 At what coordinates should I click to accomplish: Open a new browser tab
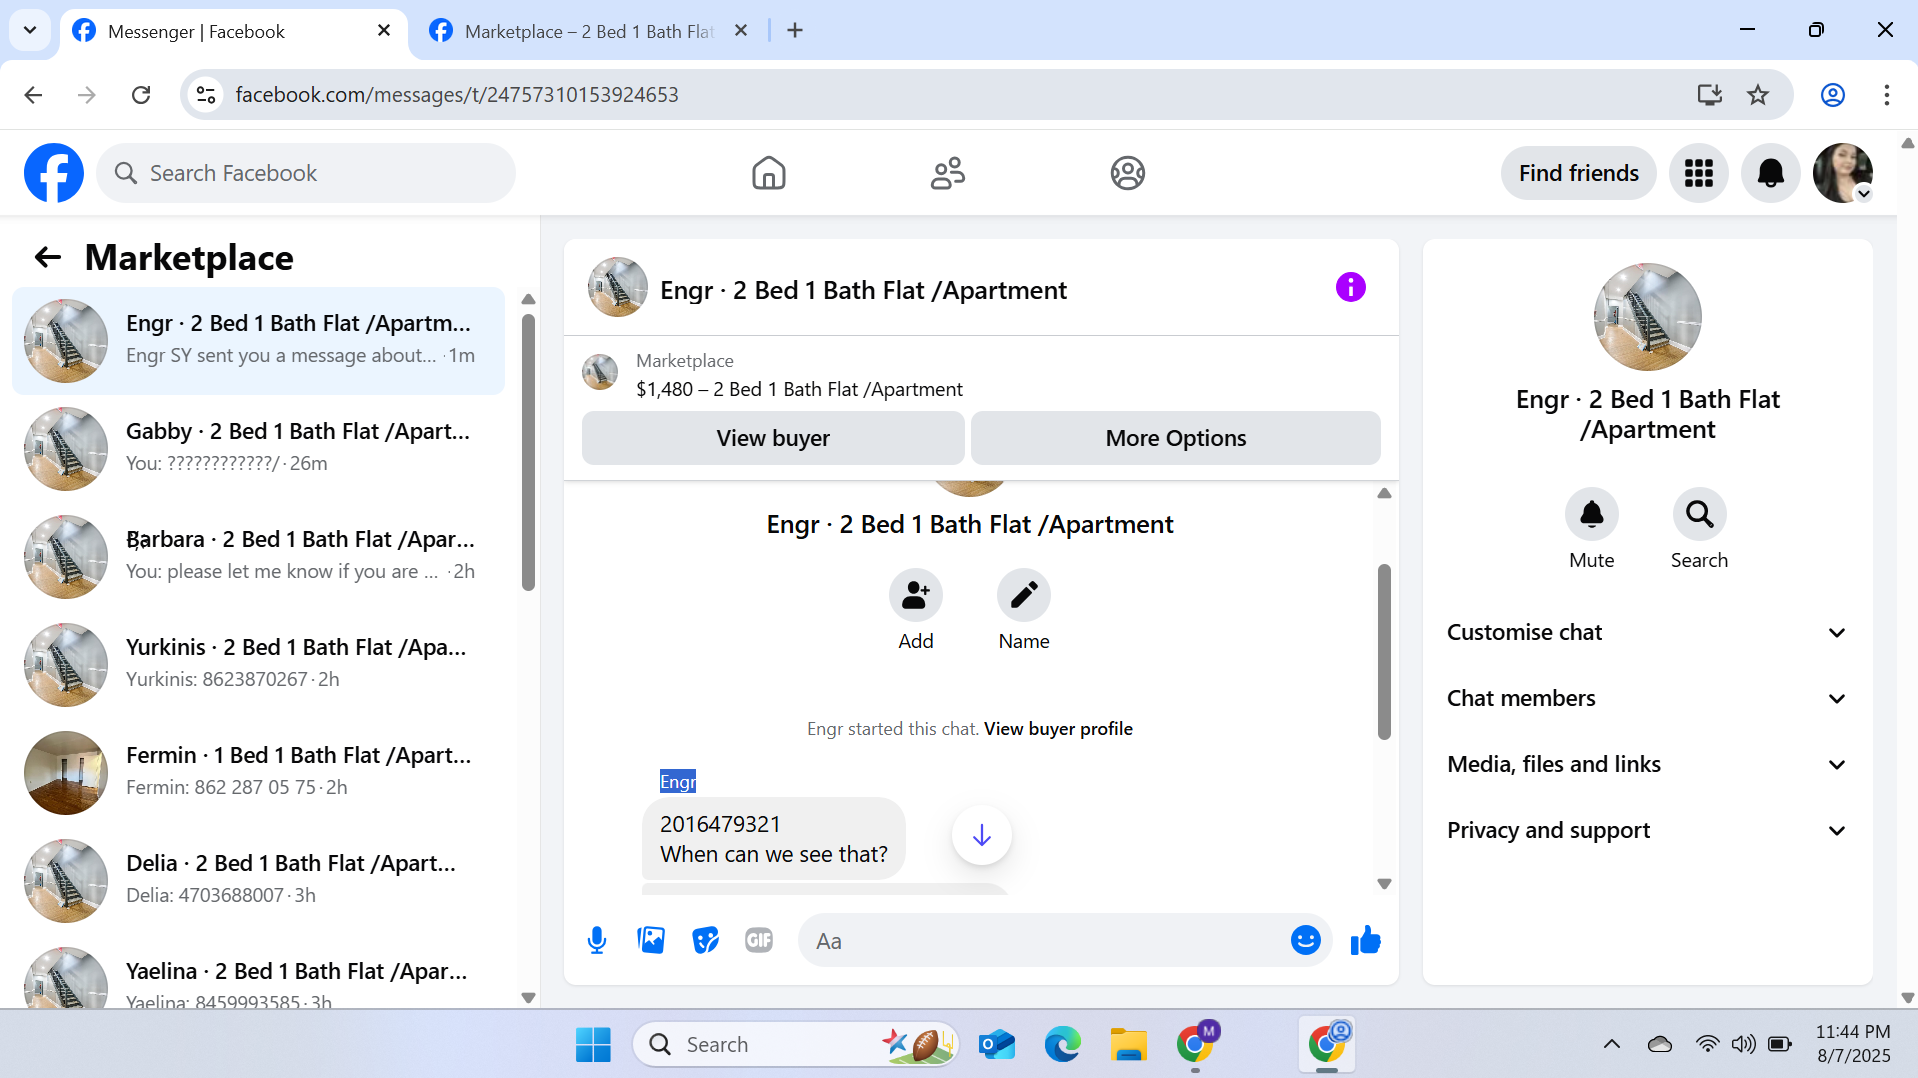pos(795,31)
